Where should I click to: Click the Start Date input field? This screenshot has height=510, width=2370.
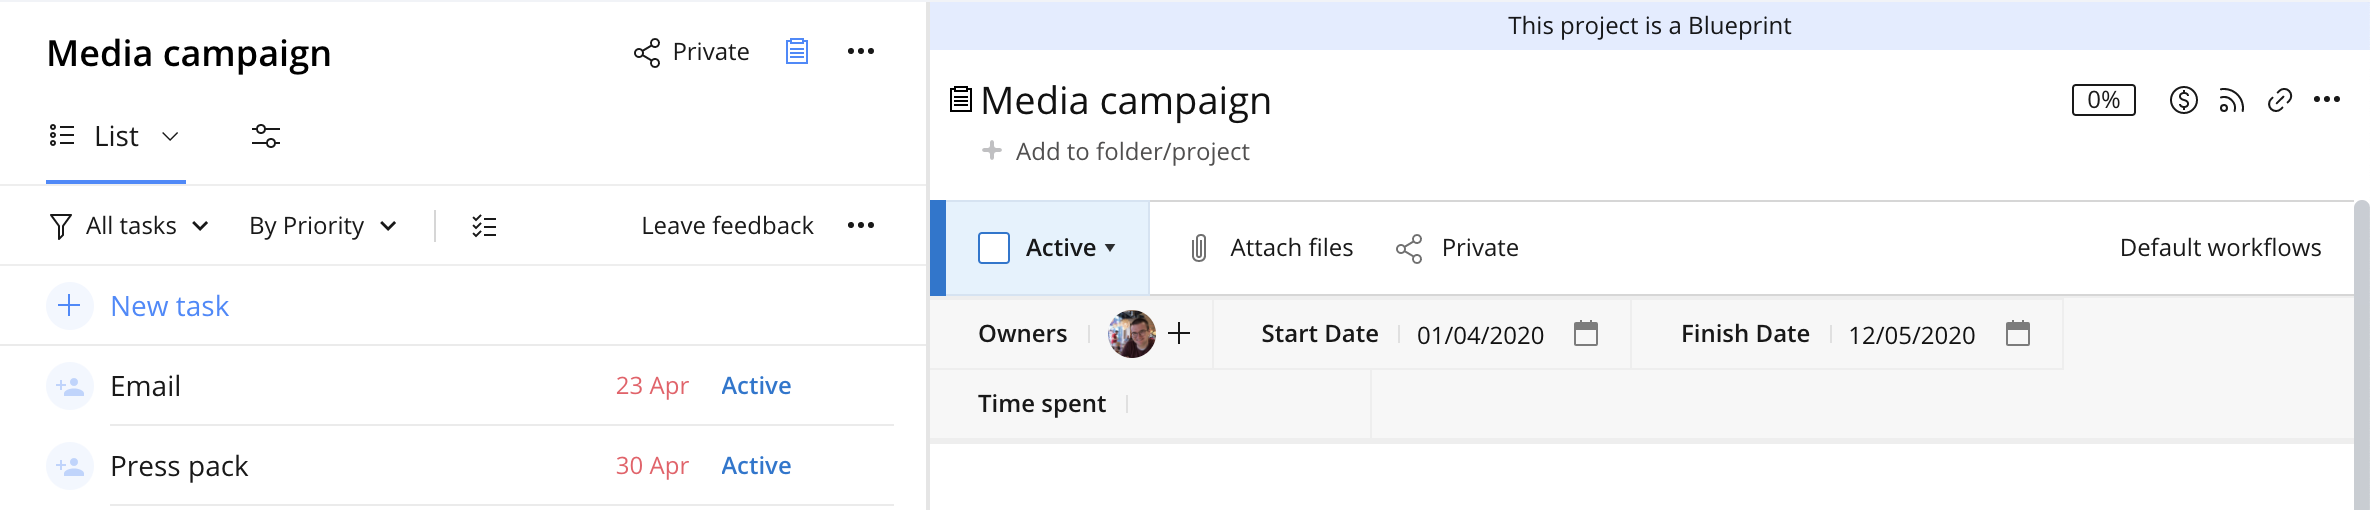click(x=1480, y=335)
